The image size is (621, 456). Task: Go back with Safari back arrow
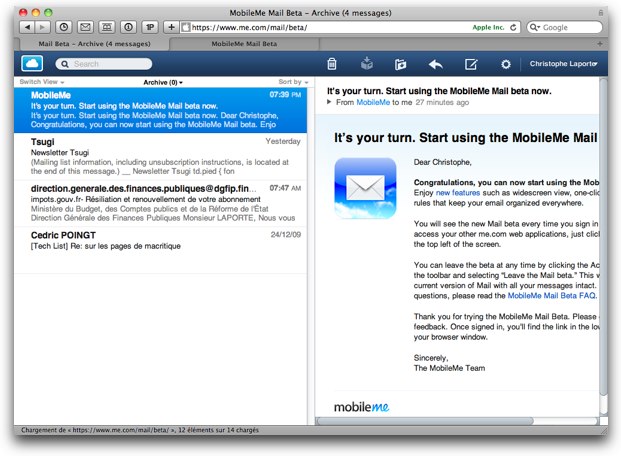tap(27, 27)
